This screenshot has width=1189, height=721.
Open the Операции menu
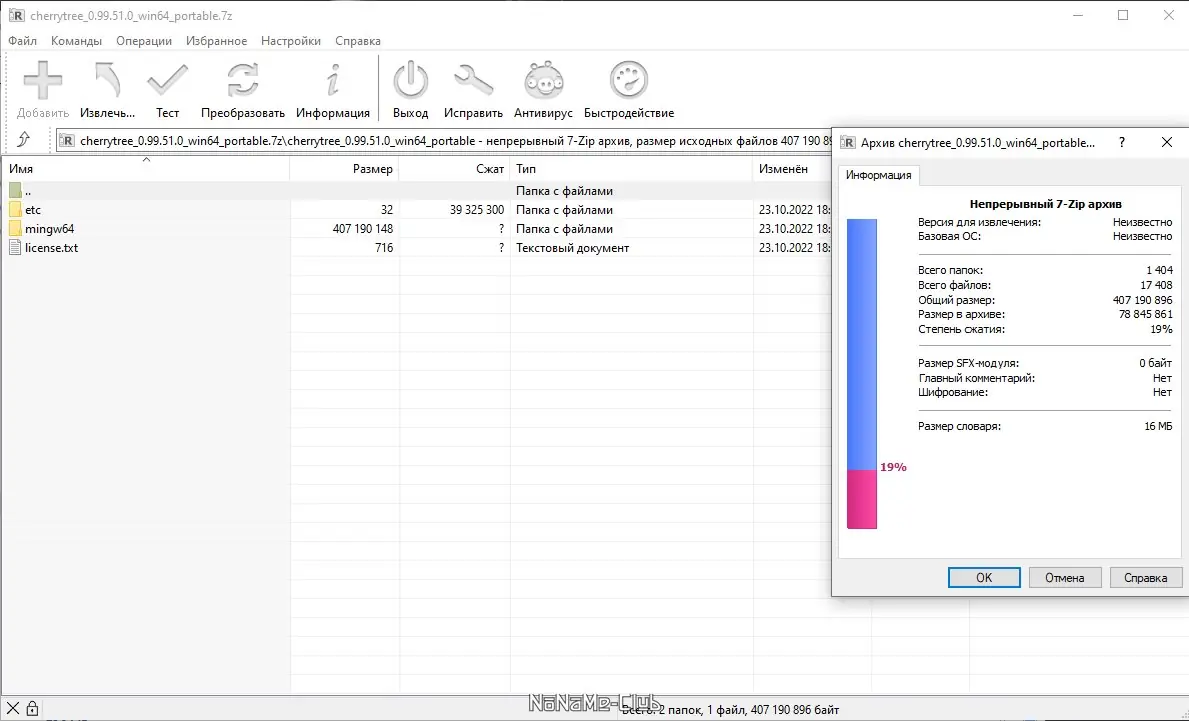(143, 41)
